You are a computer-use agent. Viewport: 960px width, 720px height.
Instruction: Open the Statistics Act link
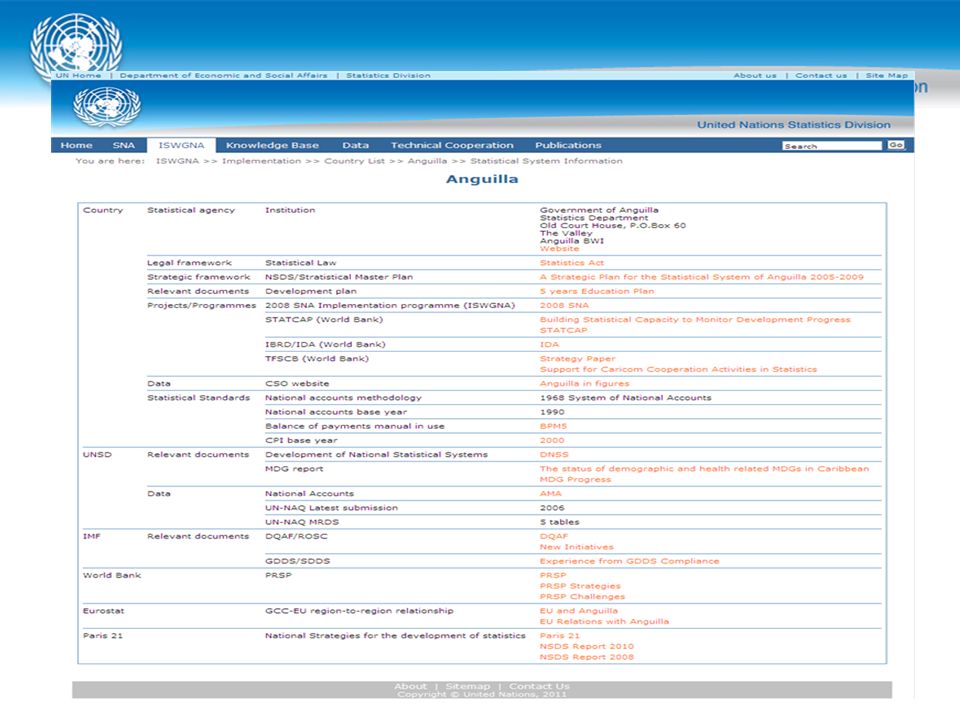(x=571, y=263)
